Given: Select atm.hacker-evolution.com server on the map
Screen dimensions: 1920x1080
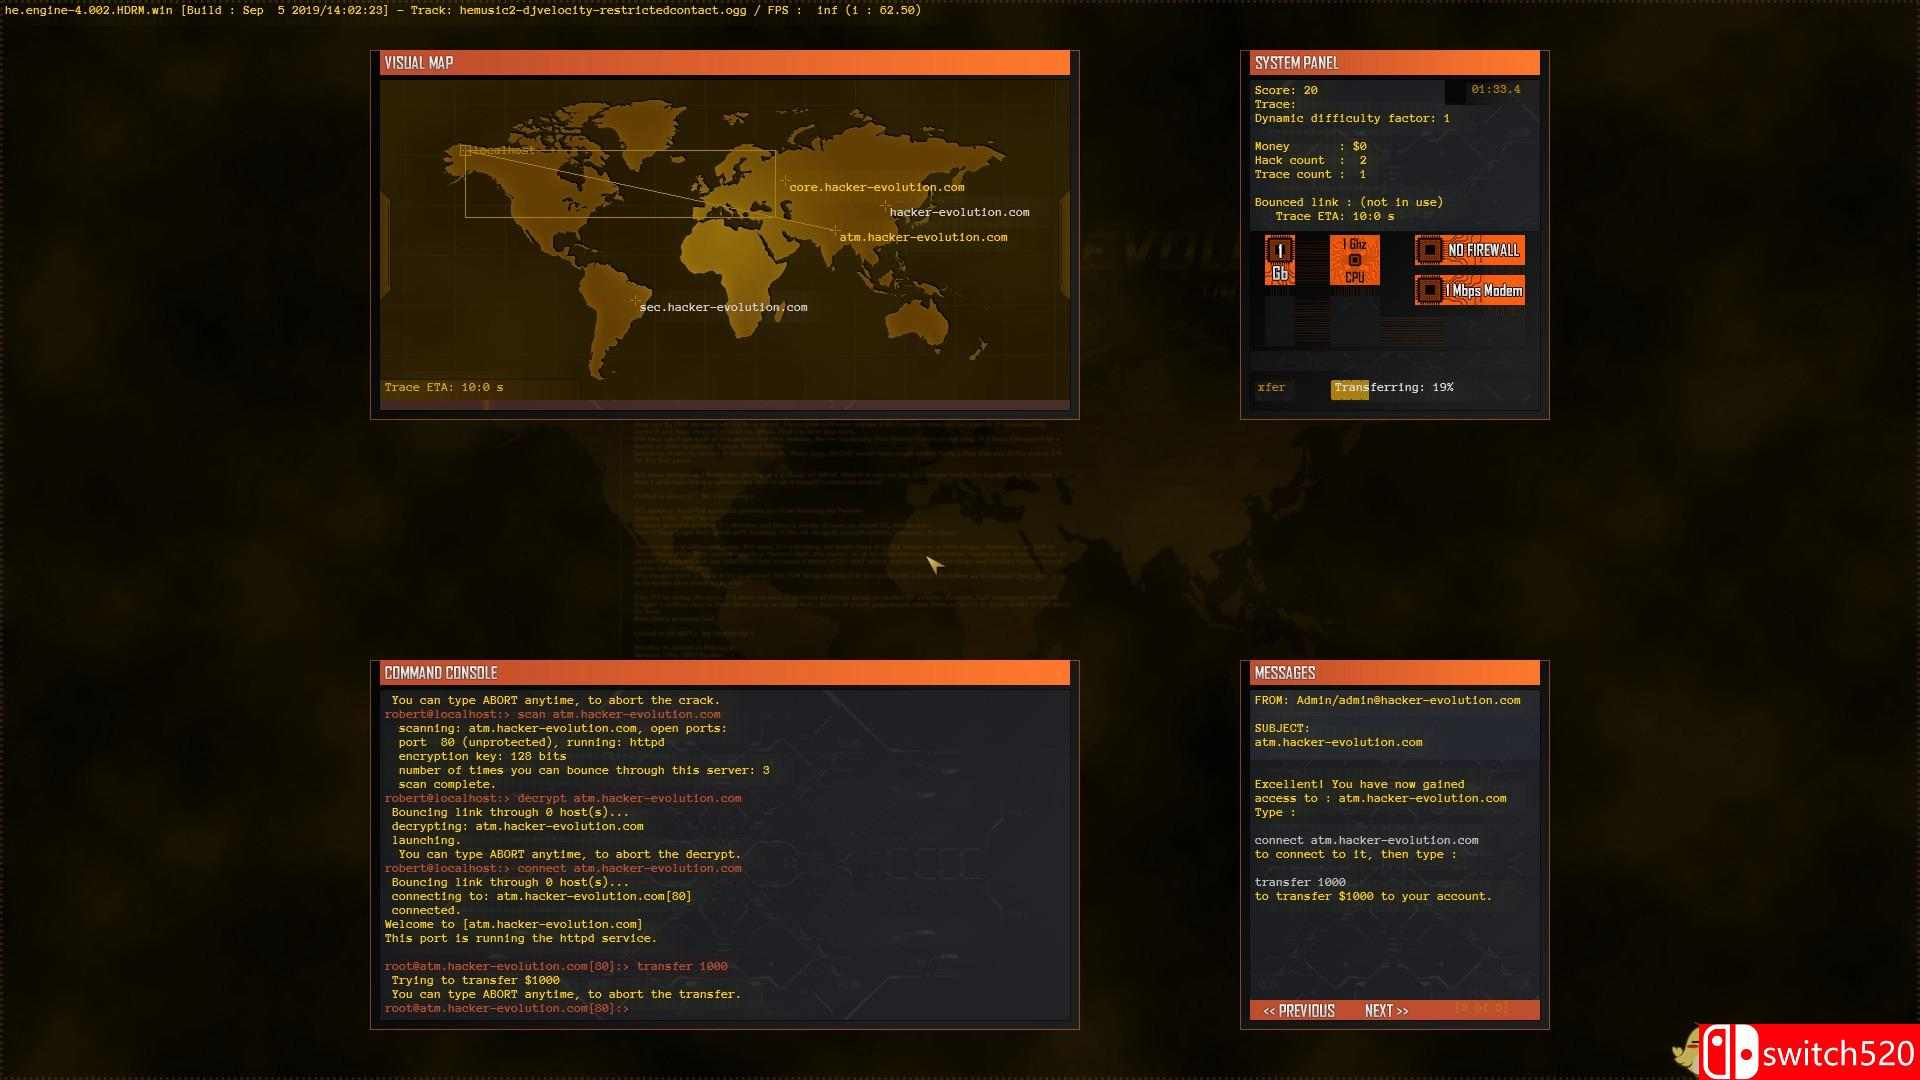Looking at the screenshot, I should (922, 237).
